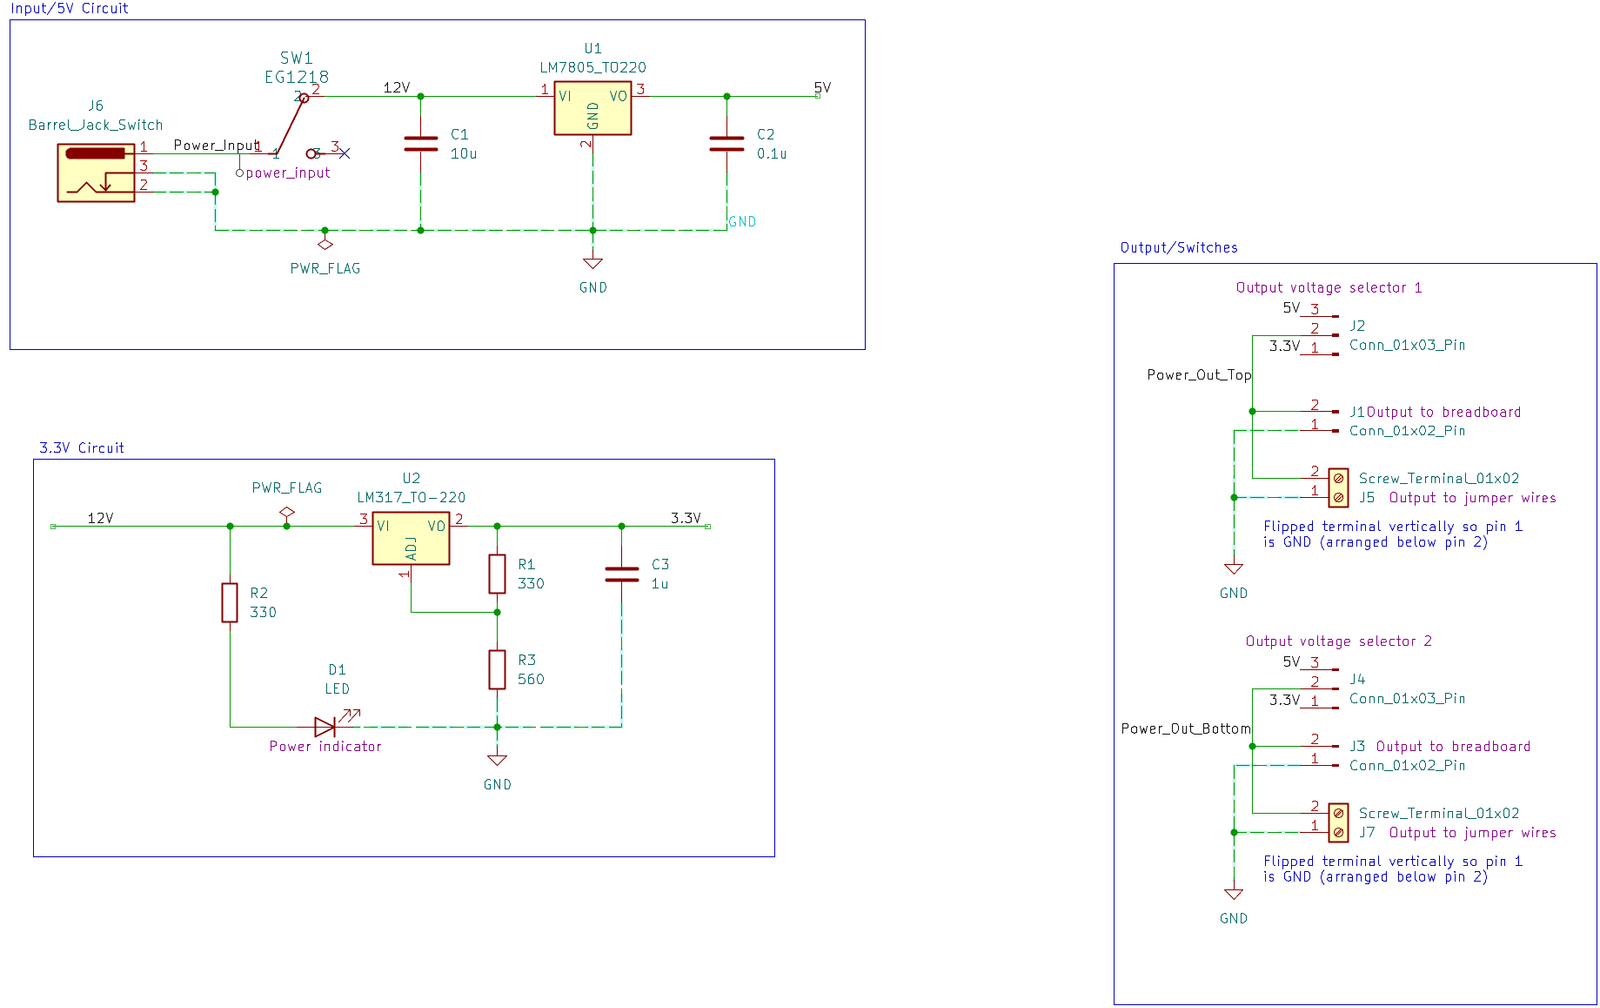1600x1008 pixels.
Task: Select capacitor C1 symbol
Action: (x=421, y=144)
